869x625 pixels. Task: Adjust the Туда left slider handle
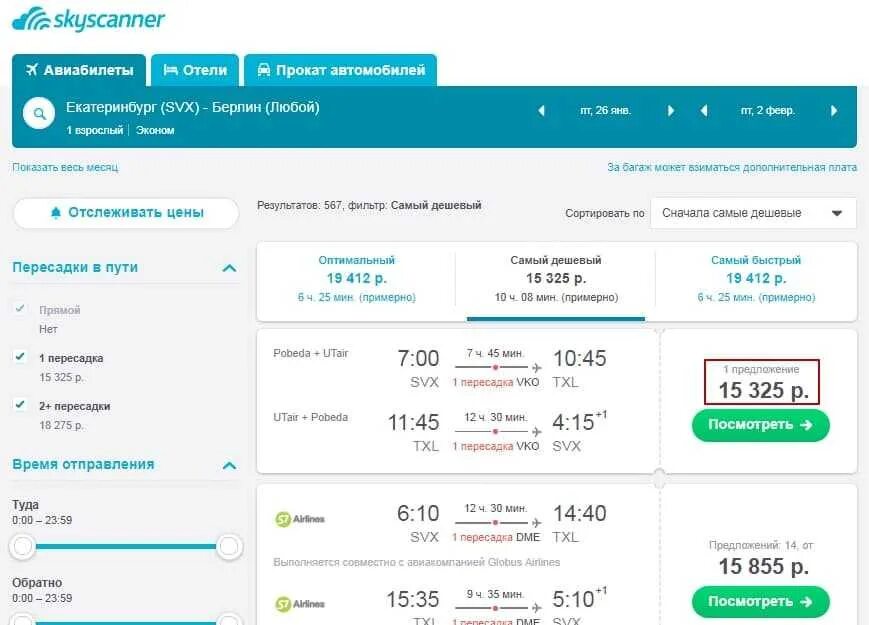[23, 547]
